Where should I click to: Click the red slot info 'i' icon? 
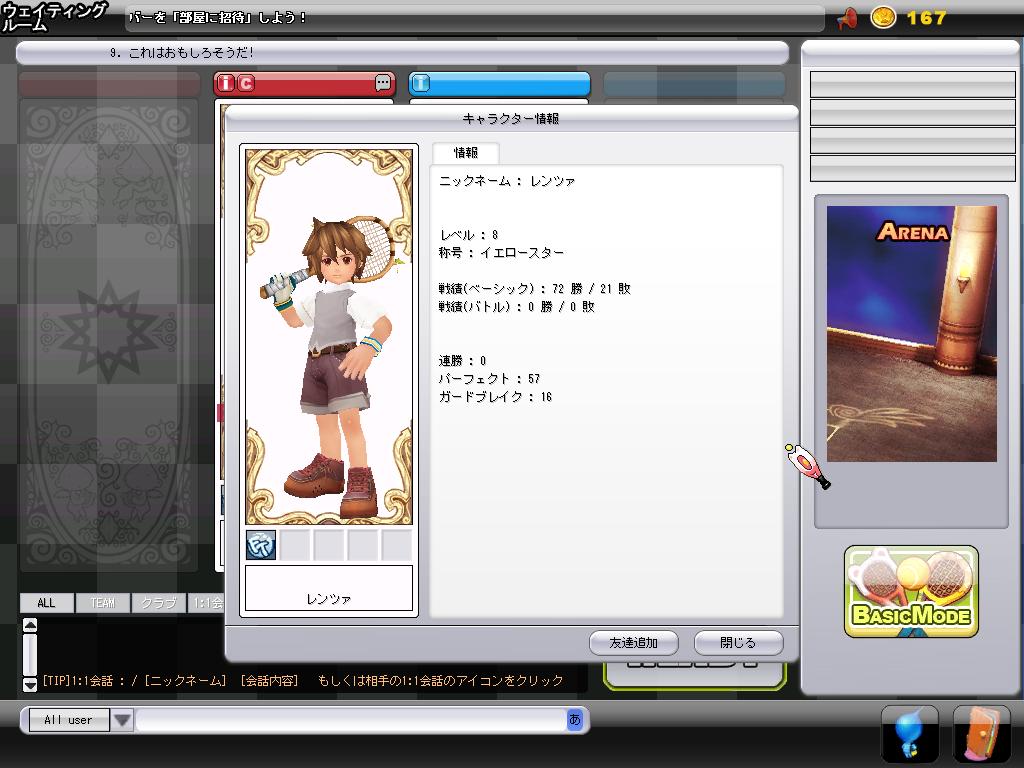(227, 84)
